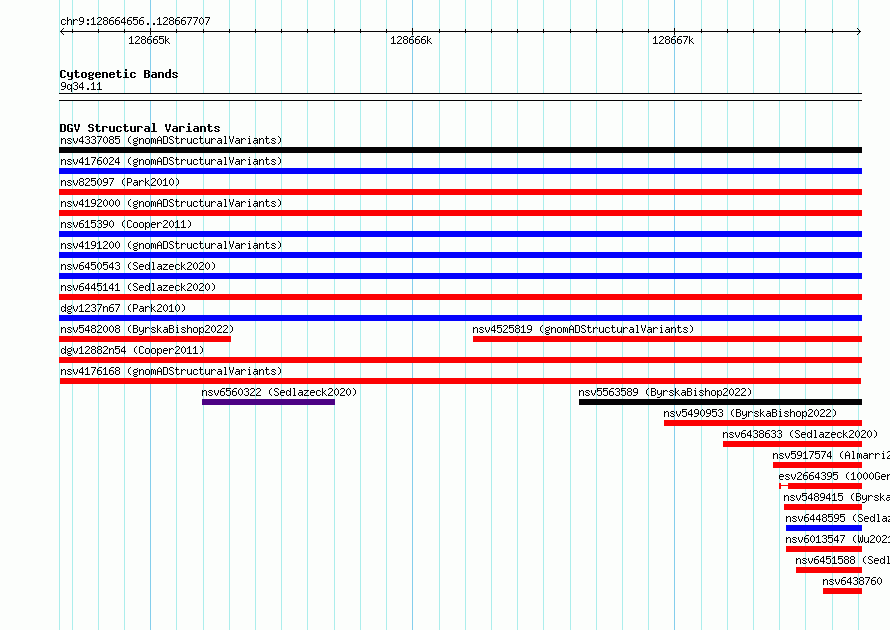Click the nsv5563589 (ByrskaBishop2022) label
The image size is (890, 630).
pos(665,392)
